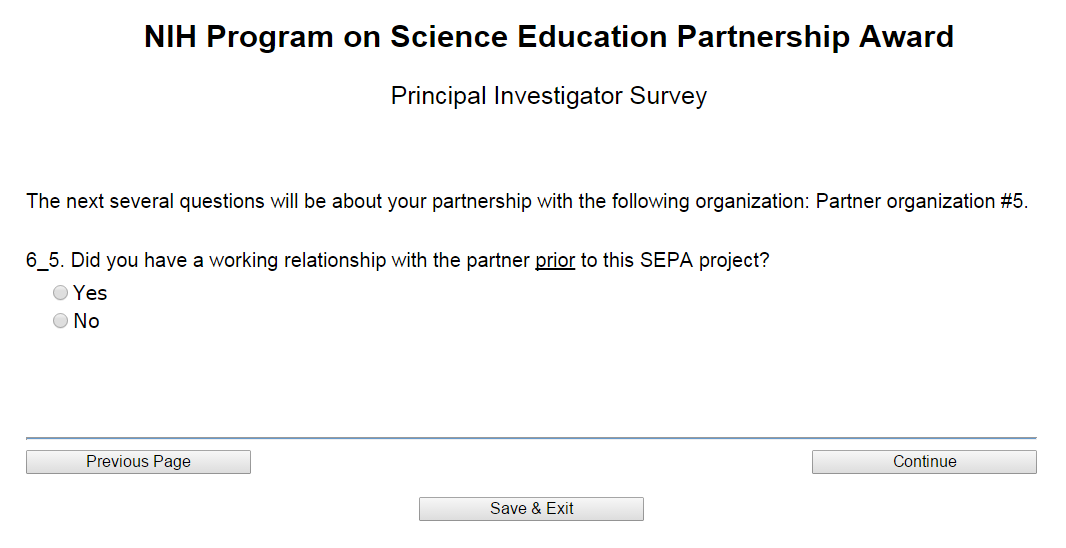
Task: Select the No radio button
Action: 61,321
